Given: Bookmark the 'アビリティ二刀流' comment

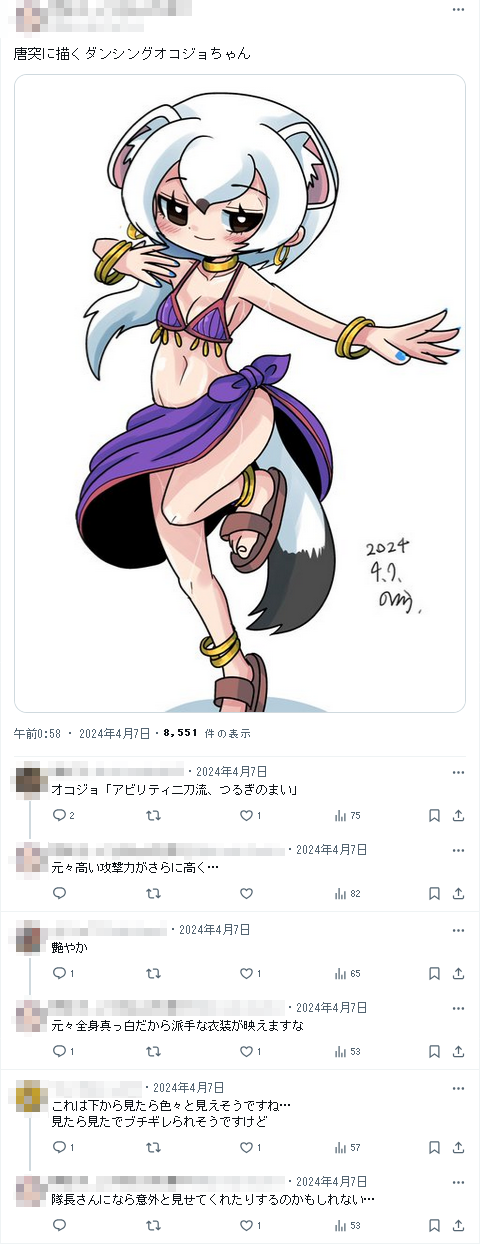Looking at the screenshot, I should tap(434, 815).
